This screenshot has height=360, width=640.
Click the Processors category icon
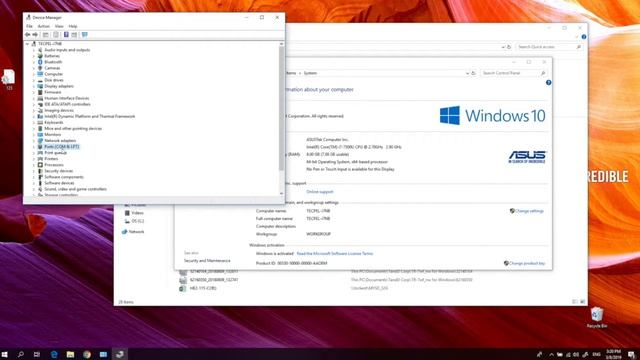[40, 165]
